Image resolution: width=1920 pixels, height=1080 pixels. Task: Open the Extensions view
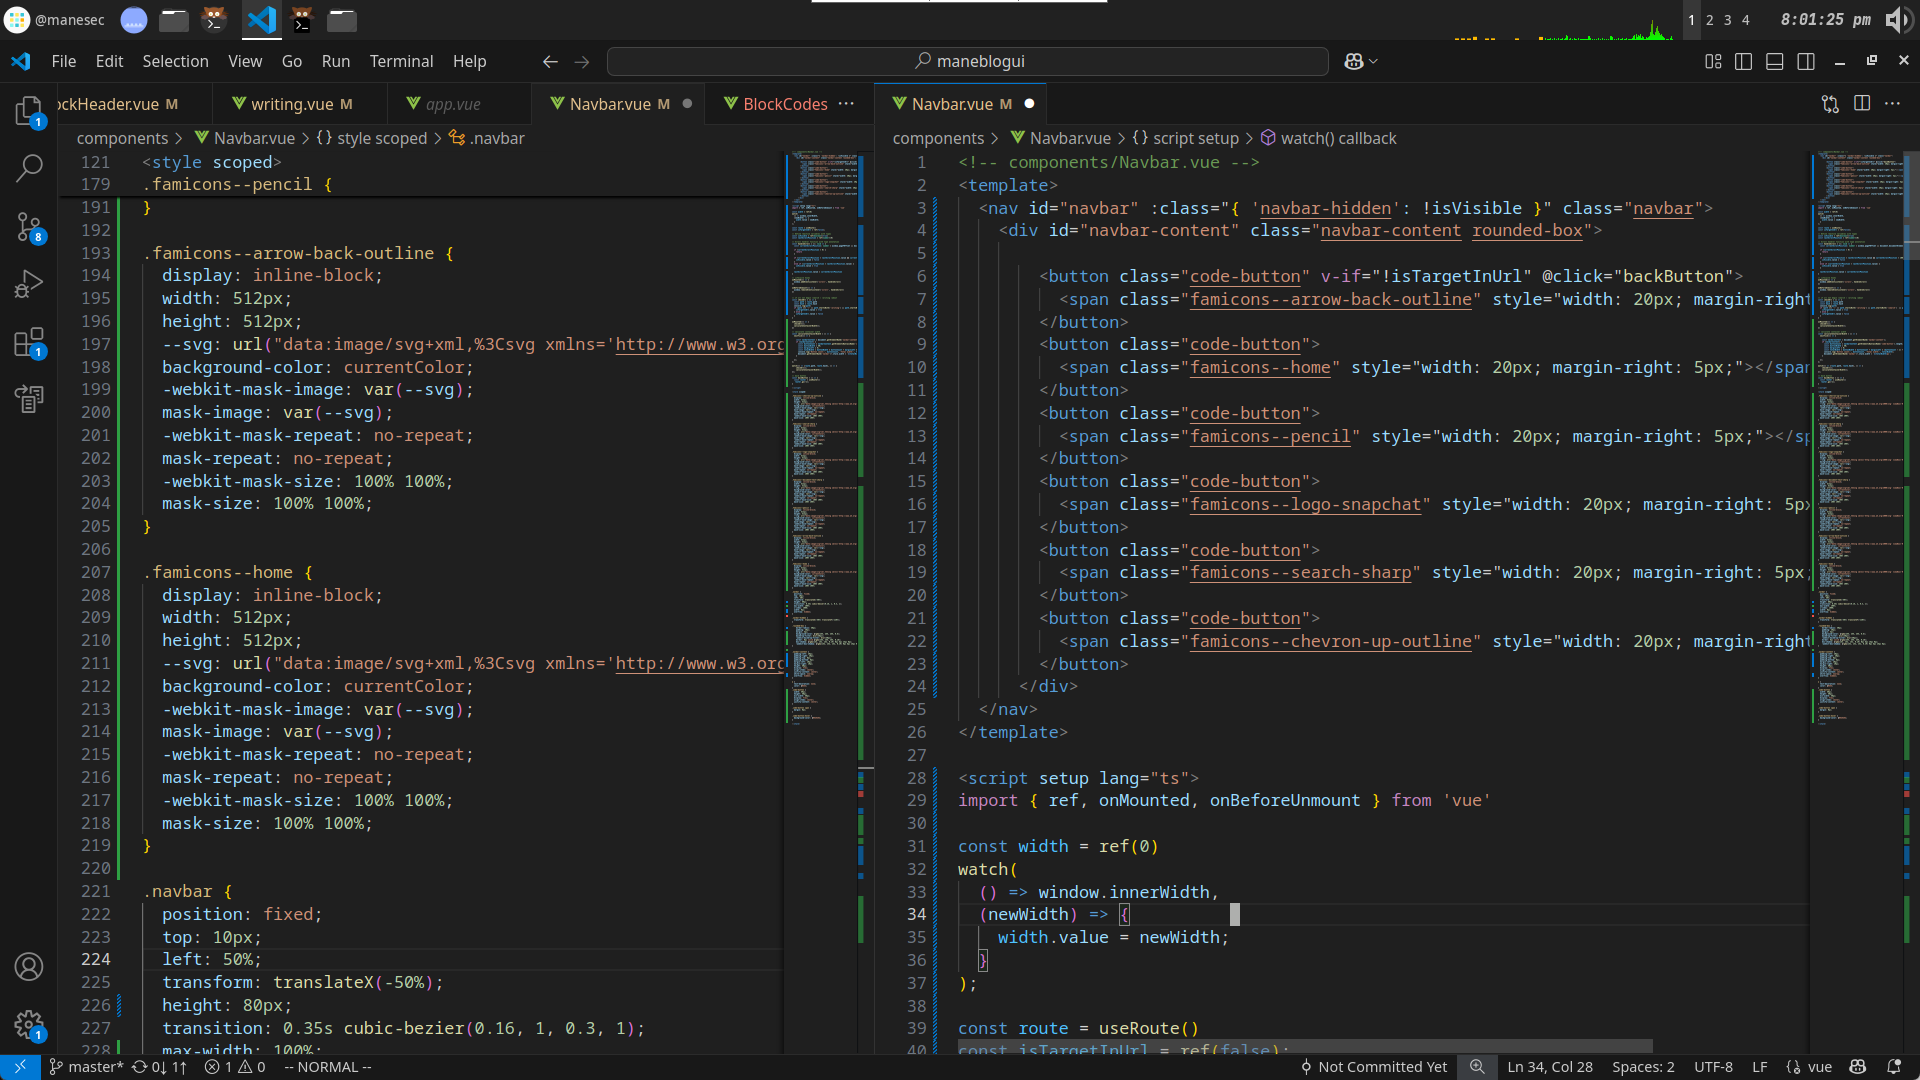point(29,343)
